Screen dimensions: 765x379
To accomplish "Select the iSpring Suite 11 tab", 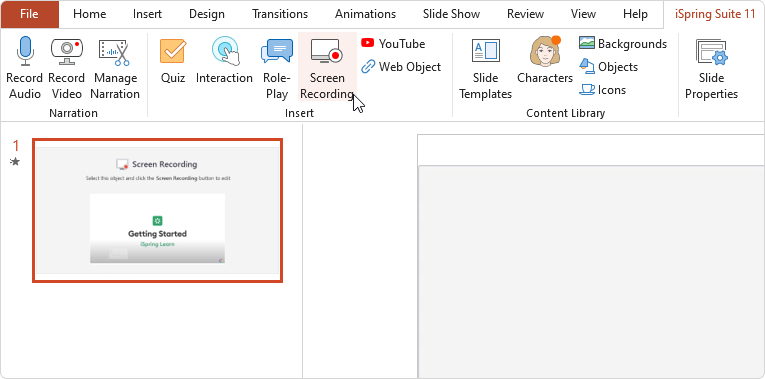I will tap(714, 14).
